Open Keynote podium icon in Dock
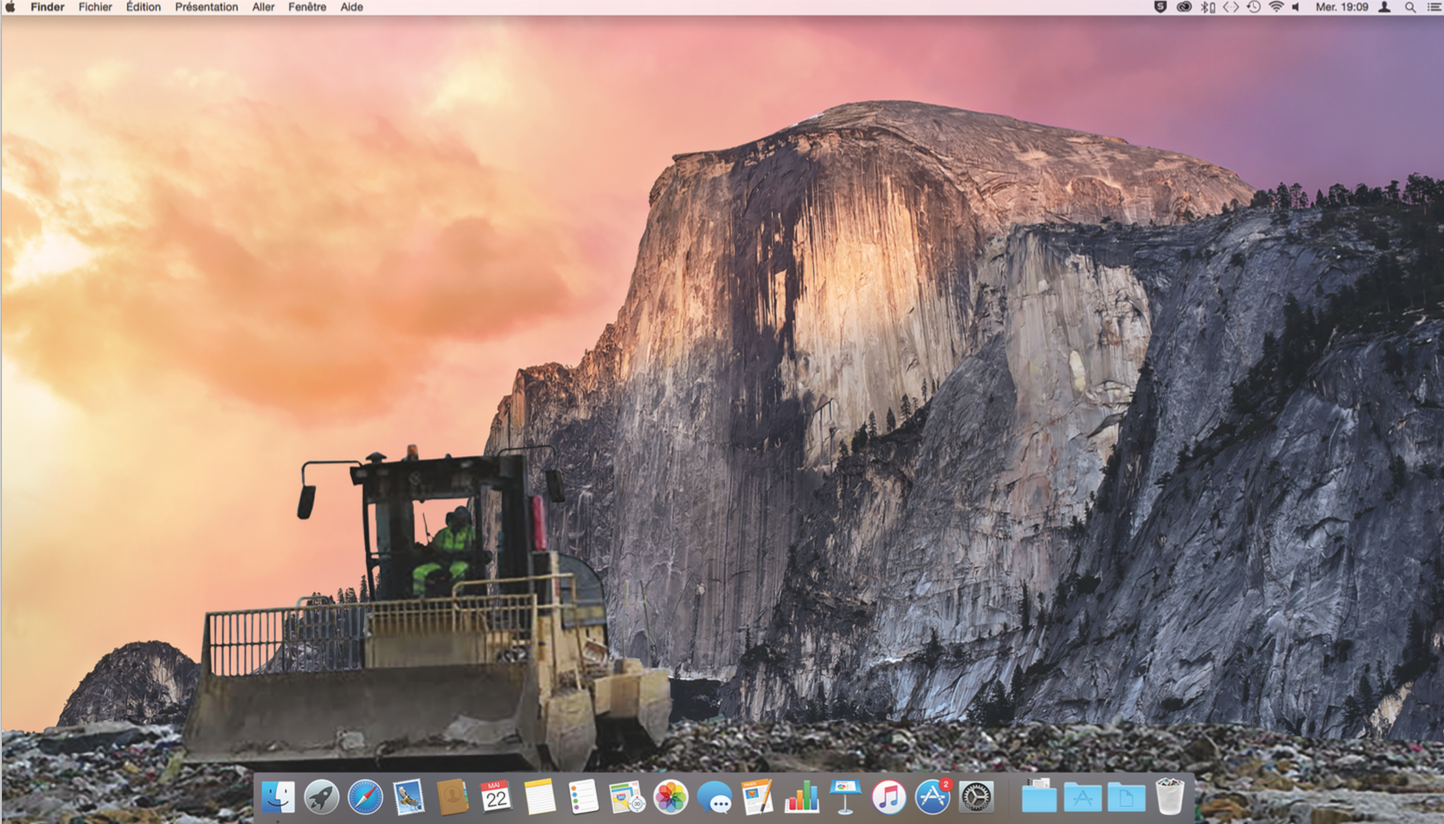 click(845, 797)
